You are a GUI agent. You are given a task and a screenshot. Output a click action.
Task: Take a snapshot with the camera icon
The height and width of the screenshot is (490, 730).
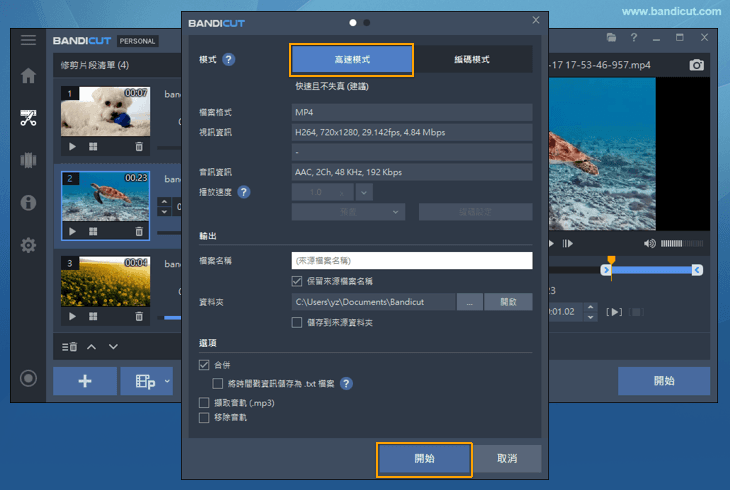click(696, 65)
